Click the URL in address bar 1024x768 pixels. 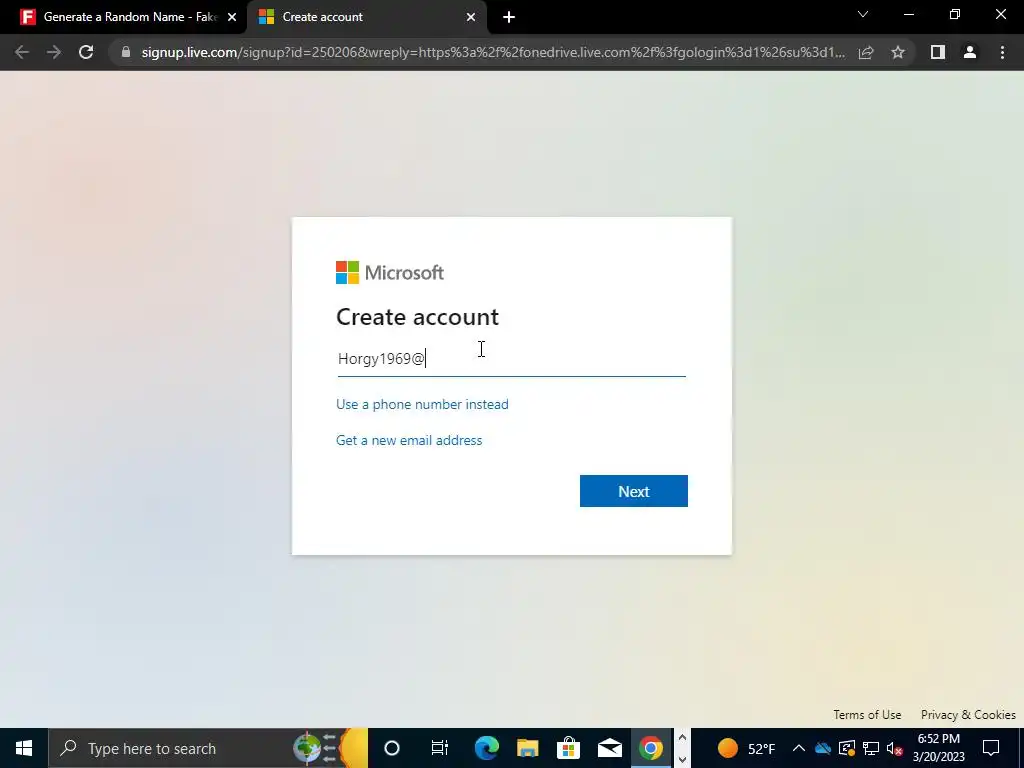[493, 52]
